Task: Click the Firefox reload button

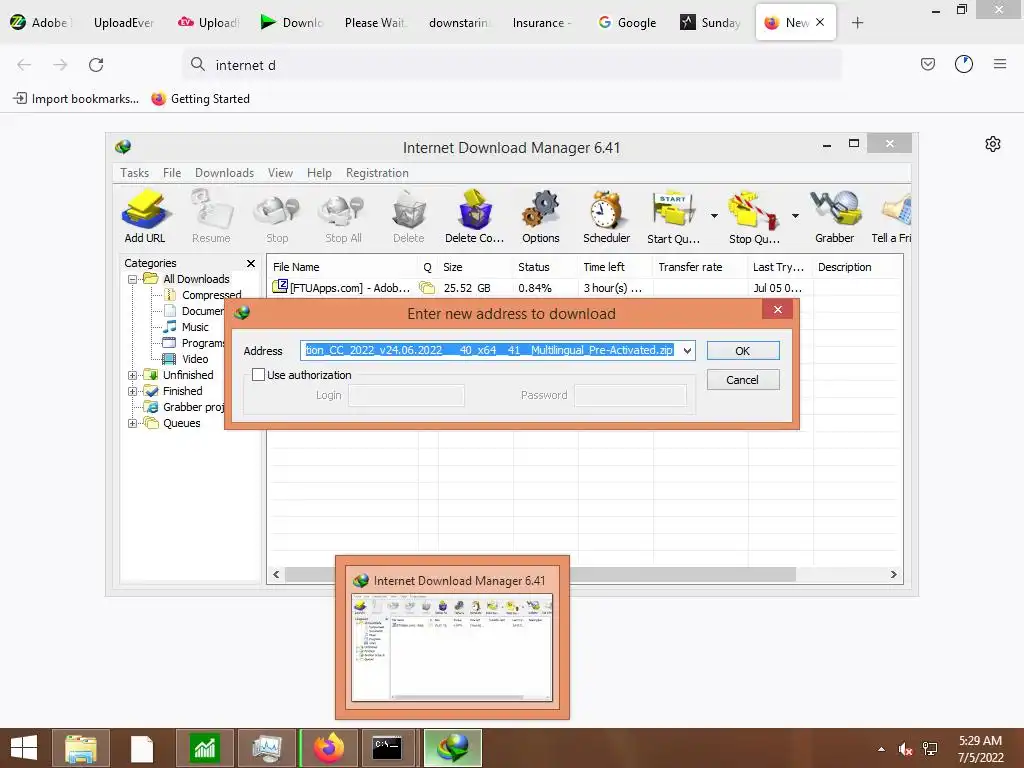Action: tap(96, 65)
